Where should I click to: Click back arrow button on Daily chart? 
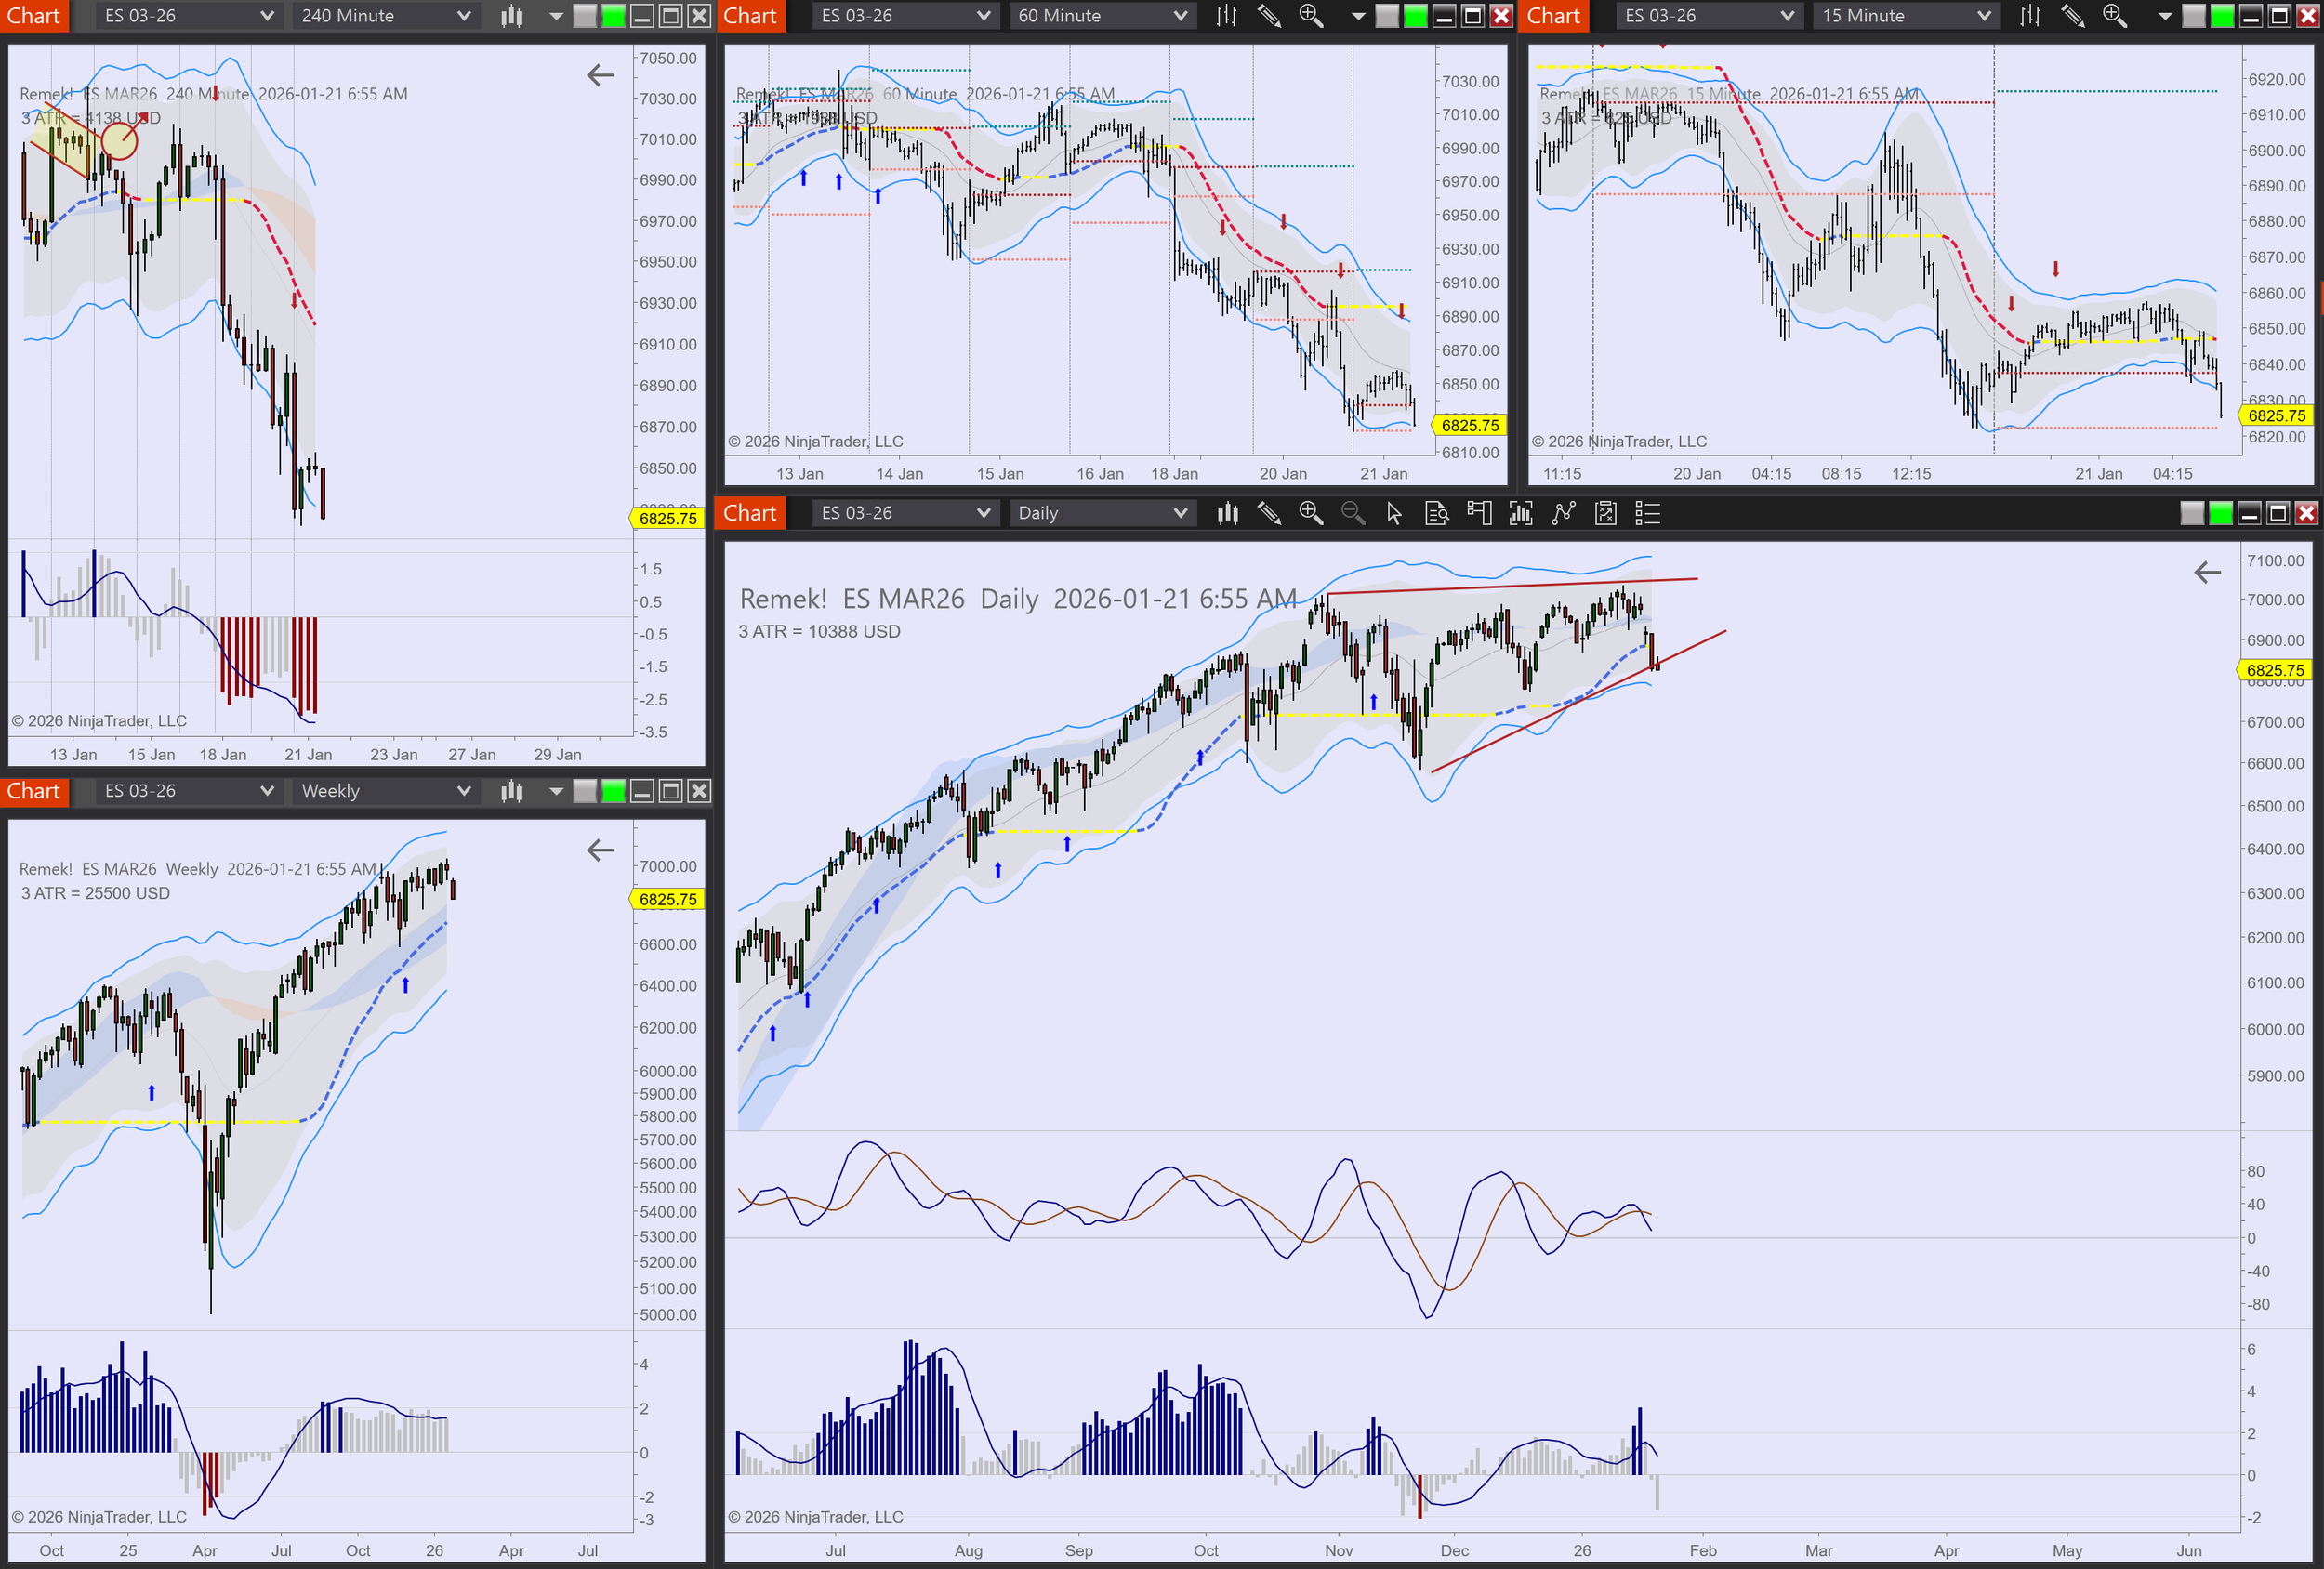[2207, 572]
